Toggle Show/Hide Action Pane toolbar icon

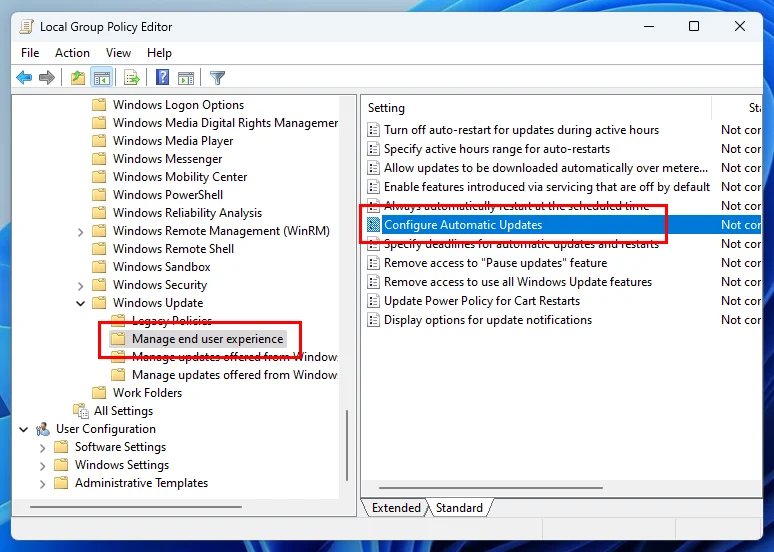pyautogui.click(x=186, y=78)
